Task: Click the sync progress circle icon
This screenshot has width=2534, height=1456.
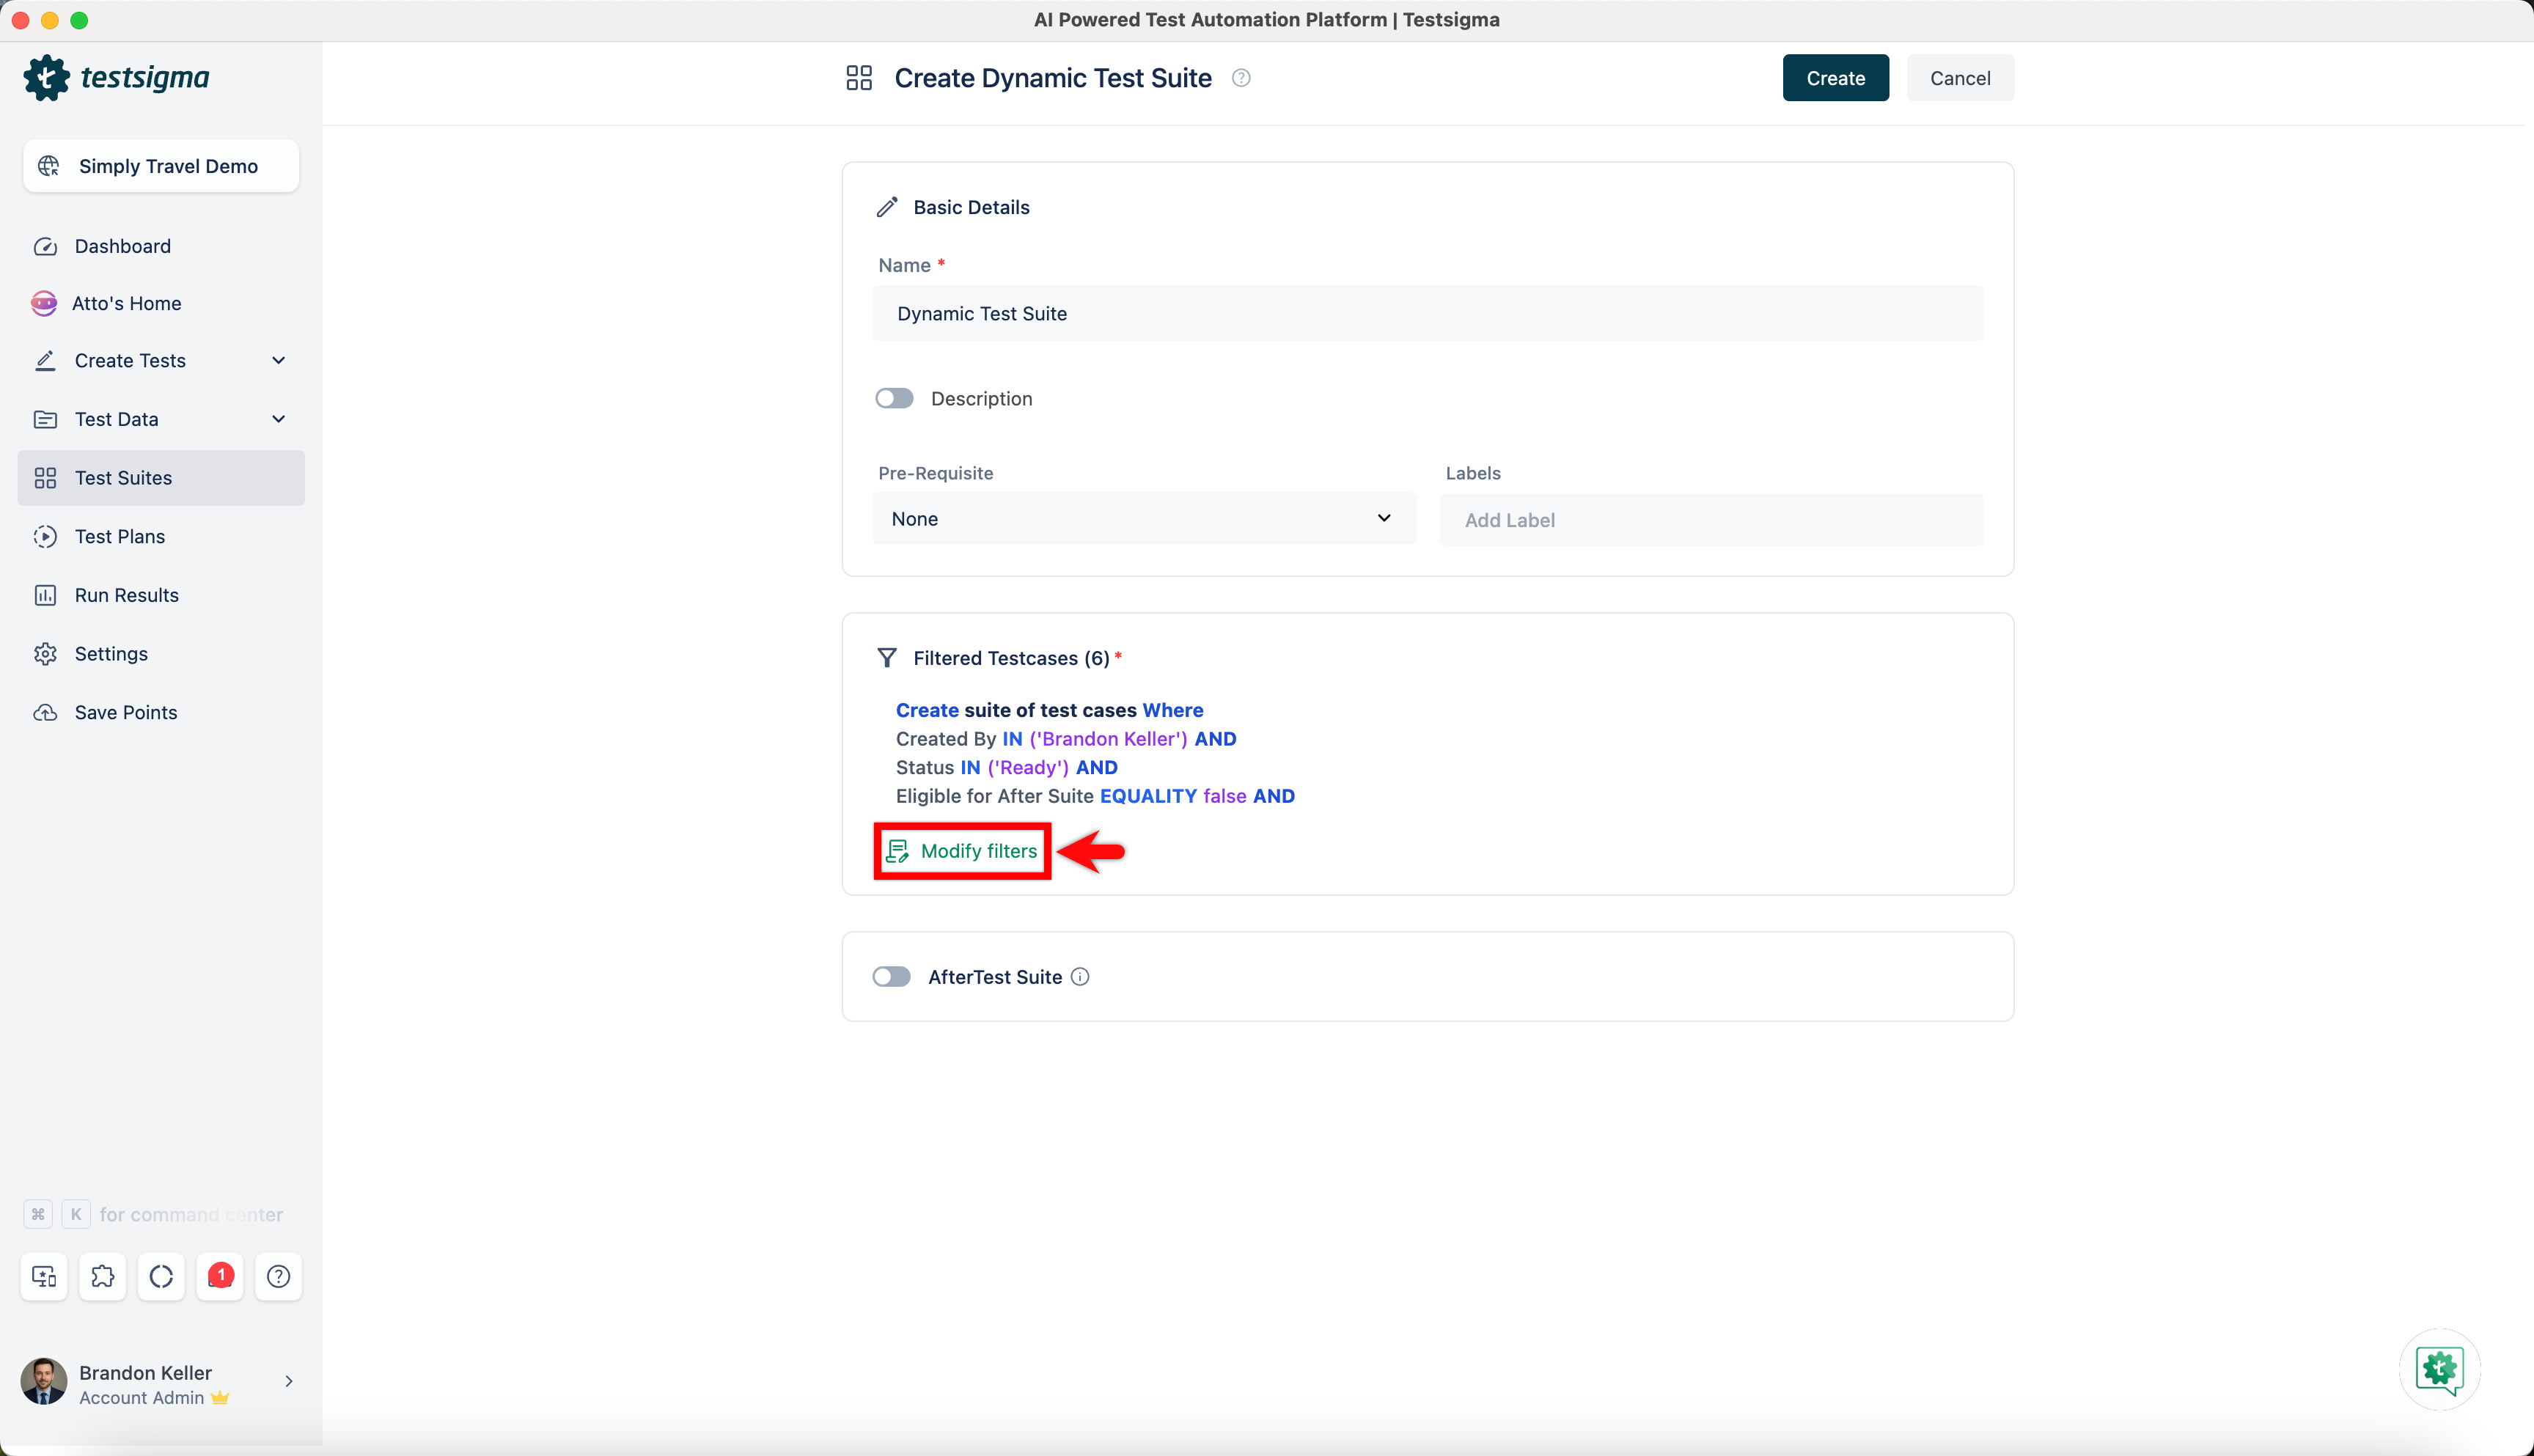Action: (x=161, y=1276)
